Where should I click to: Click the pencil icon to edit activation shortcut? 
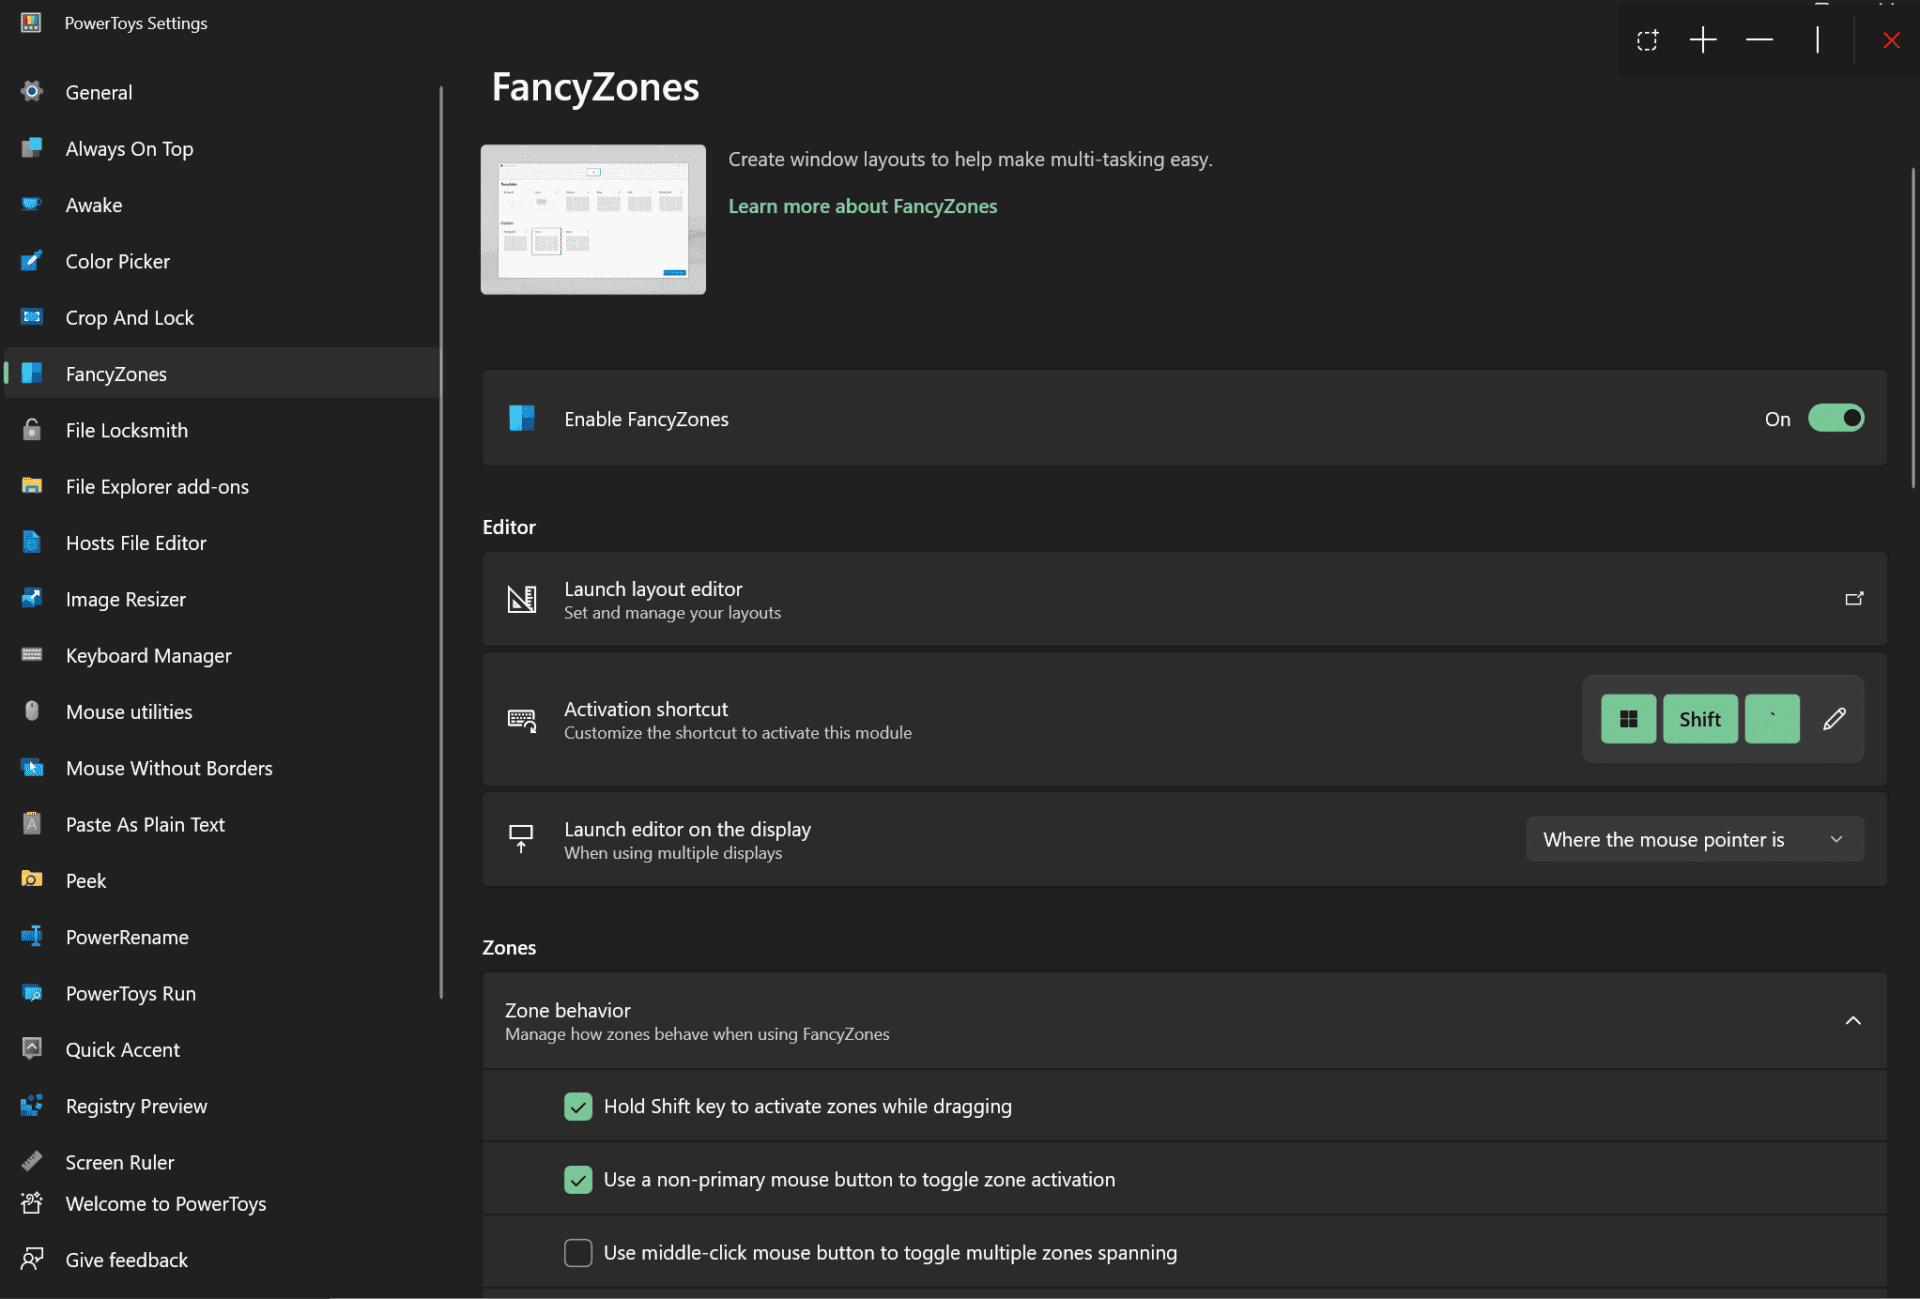tap(1833, 718)
